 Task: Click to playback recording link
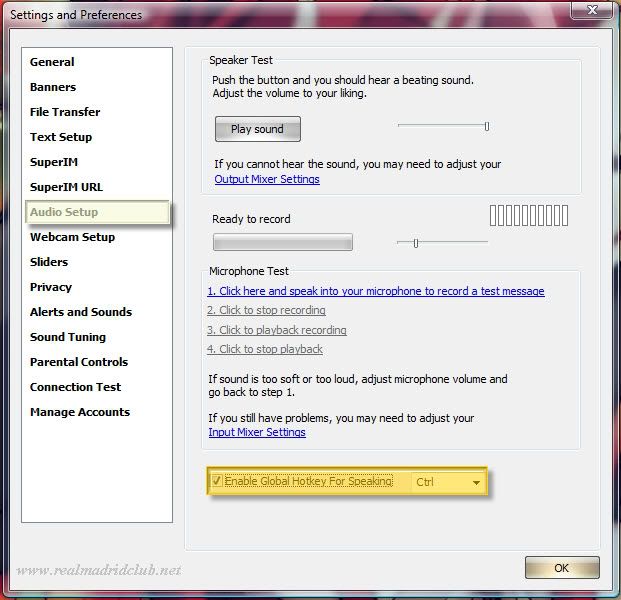276,330
